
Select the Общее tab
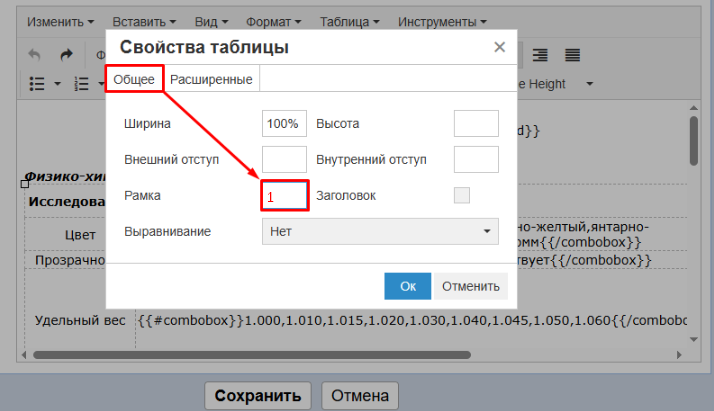(134, 79)
